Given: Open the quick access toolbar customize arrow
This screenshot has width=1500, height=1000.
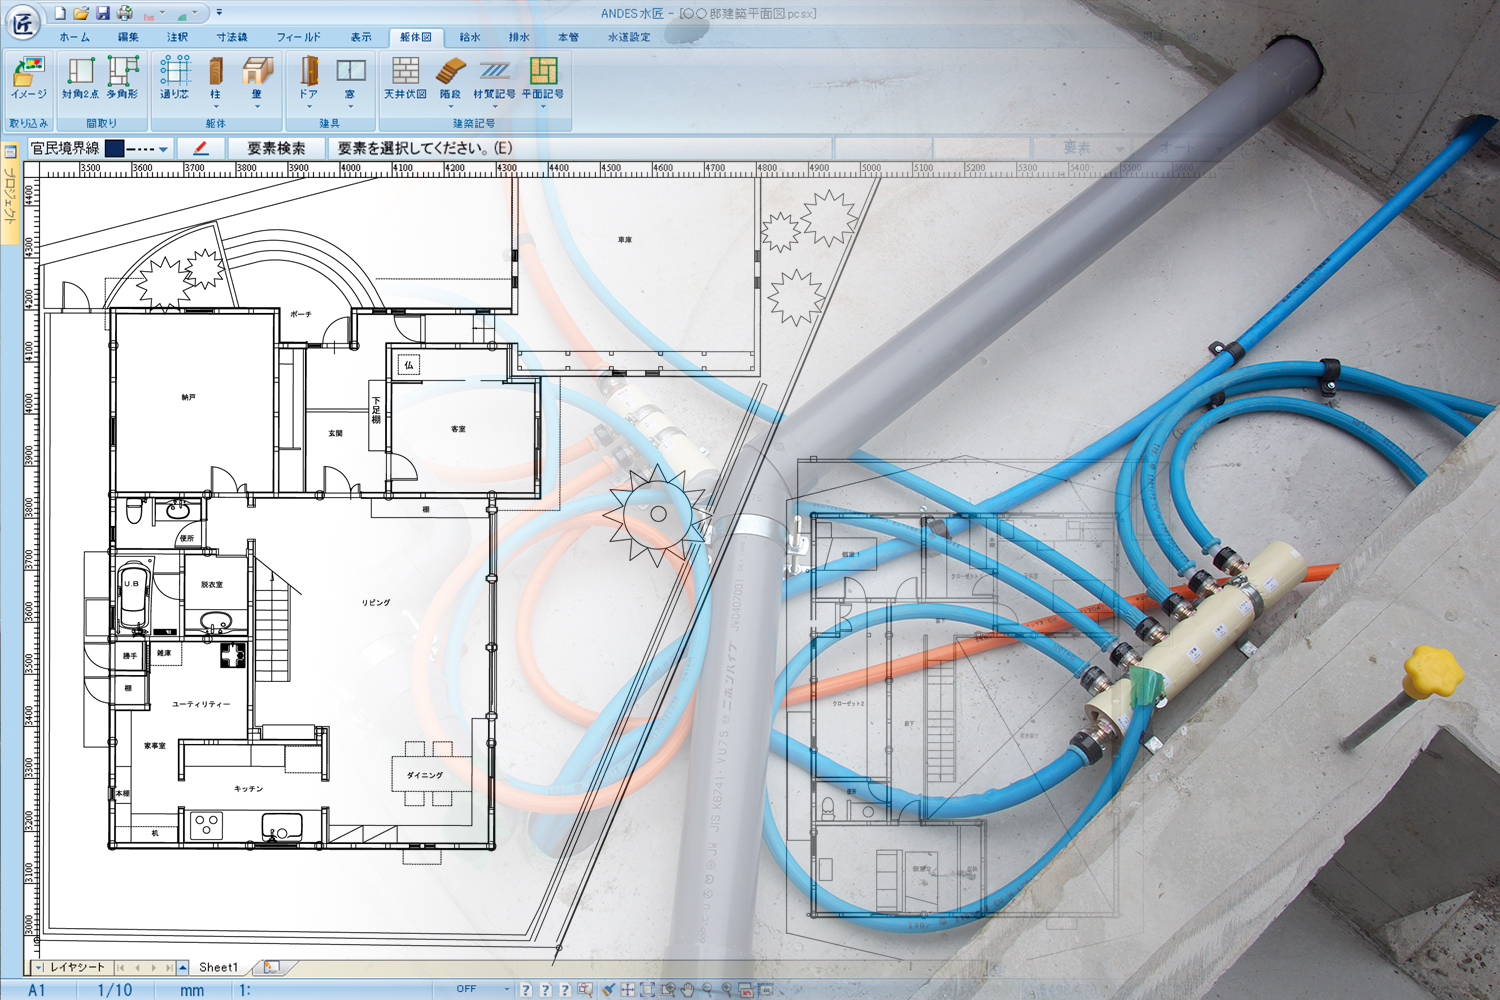Looking at the screenshot, I should (219, 13).
